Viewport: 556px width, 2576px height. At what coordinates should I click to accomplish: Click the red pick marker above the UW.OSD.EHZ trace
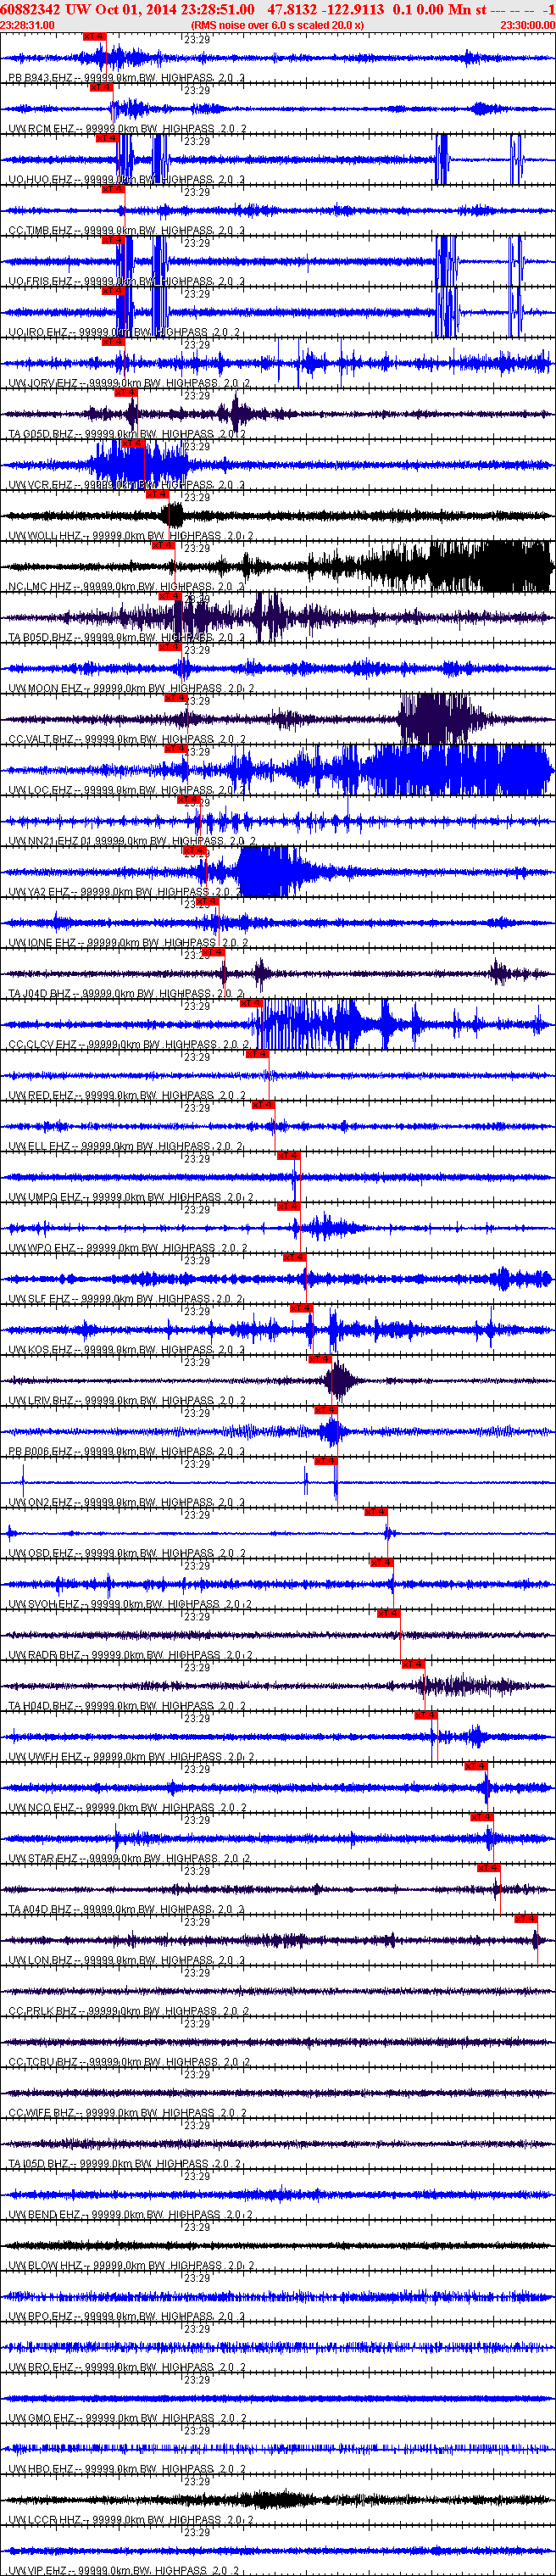pos(376,1512)
